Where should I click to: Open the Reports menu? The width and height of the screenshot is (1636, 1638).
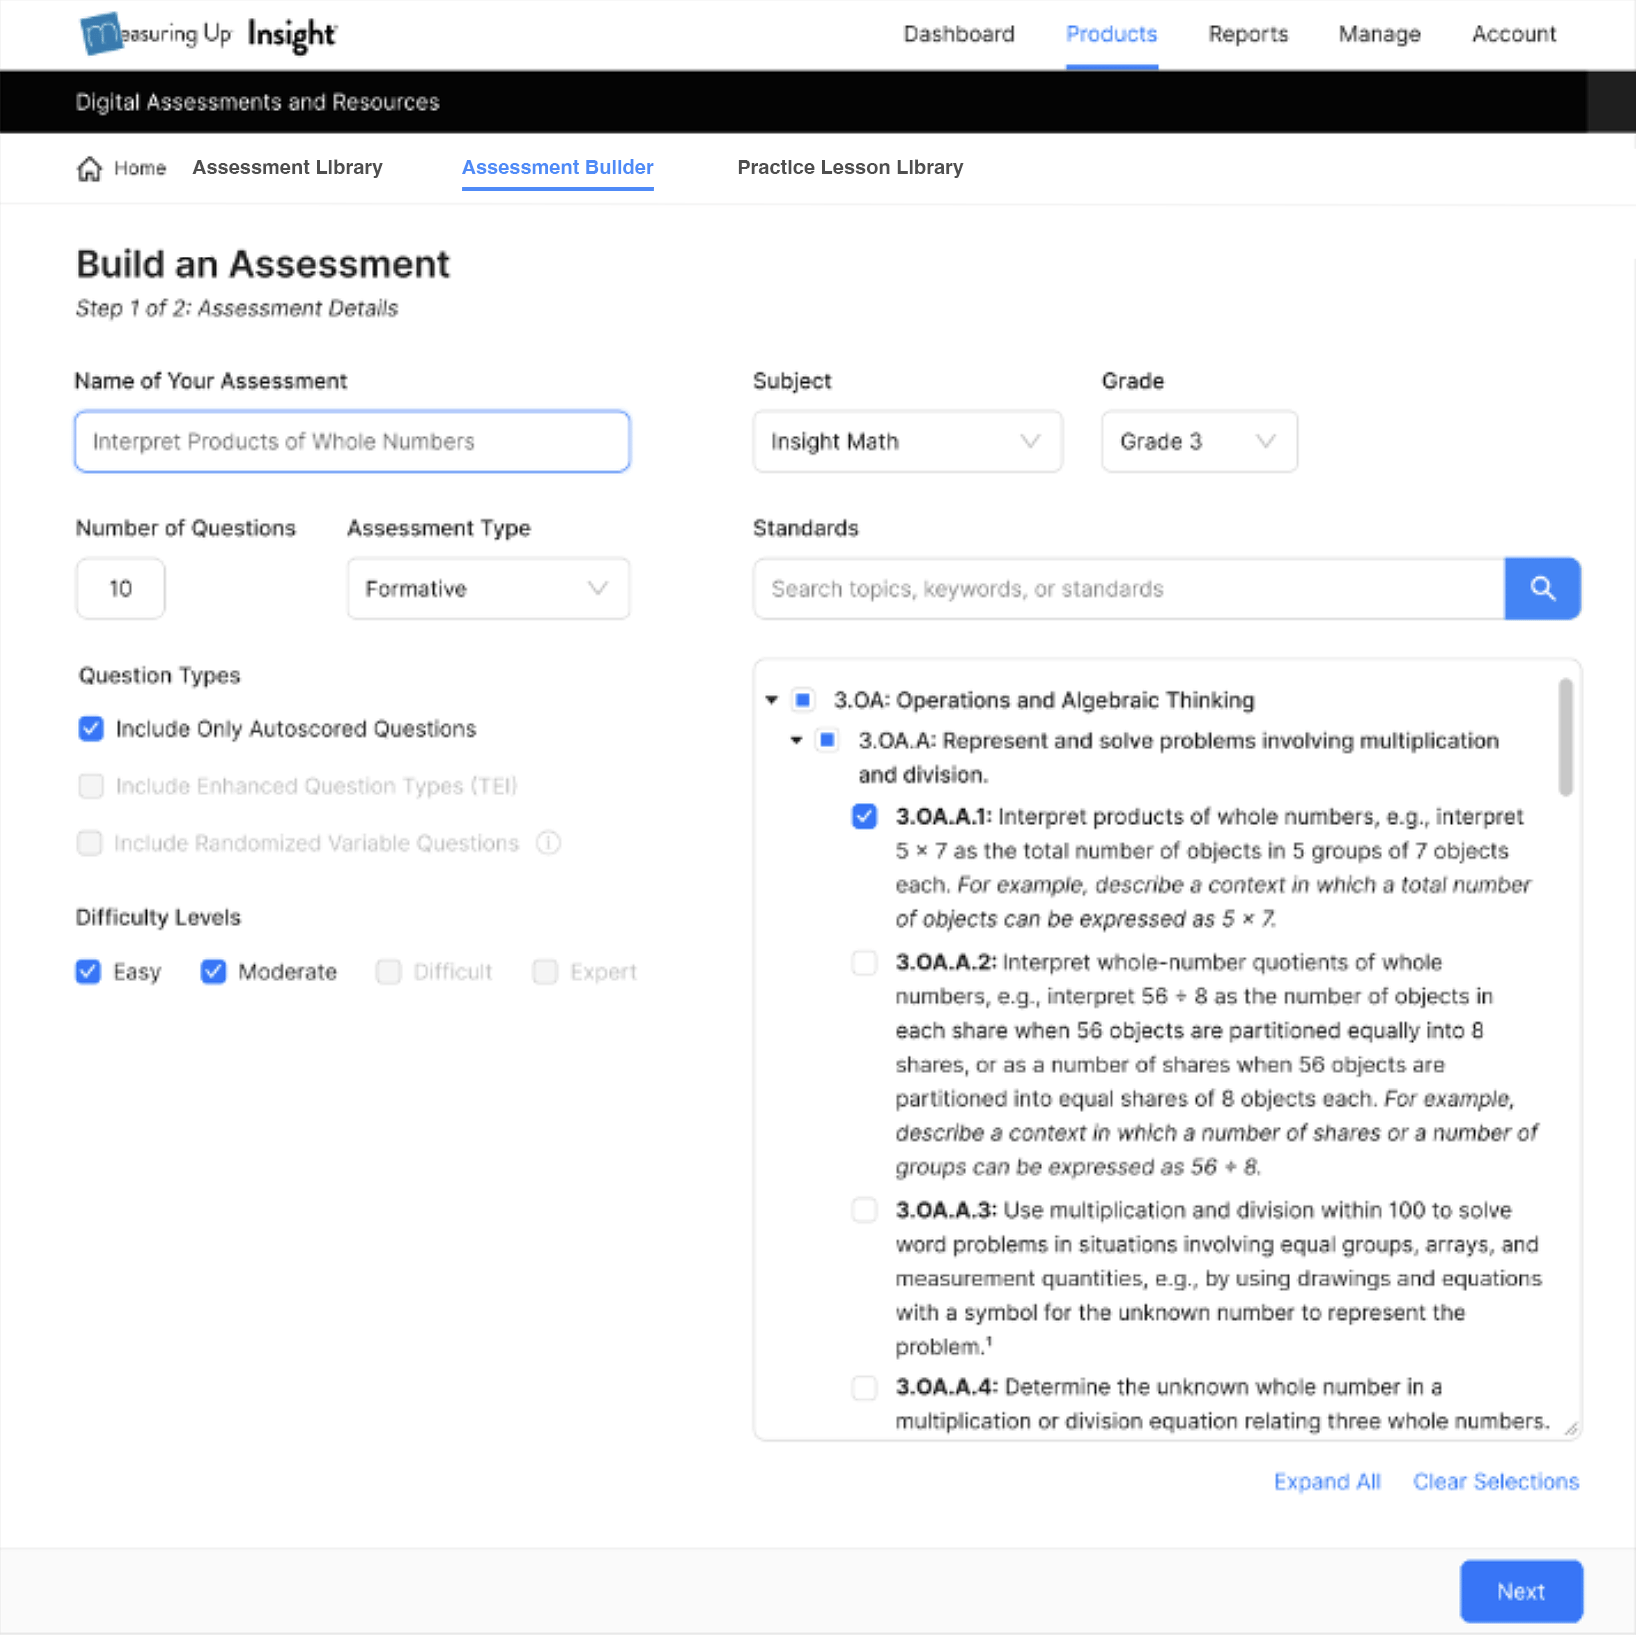[x=1248, y=34]
